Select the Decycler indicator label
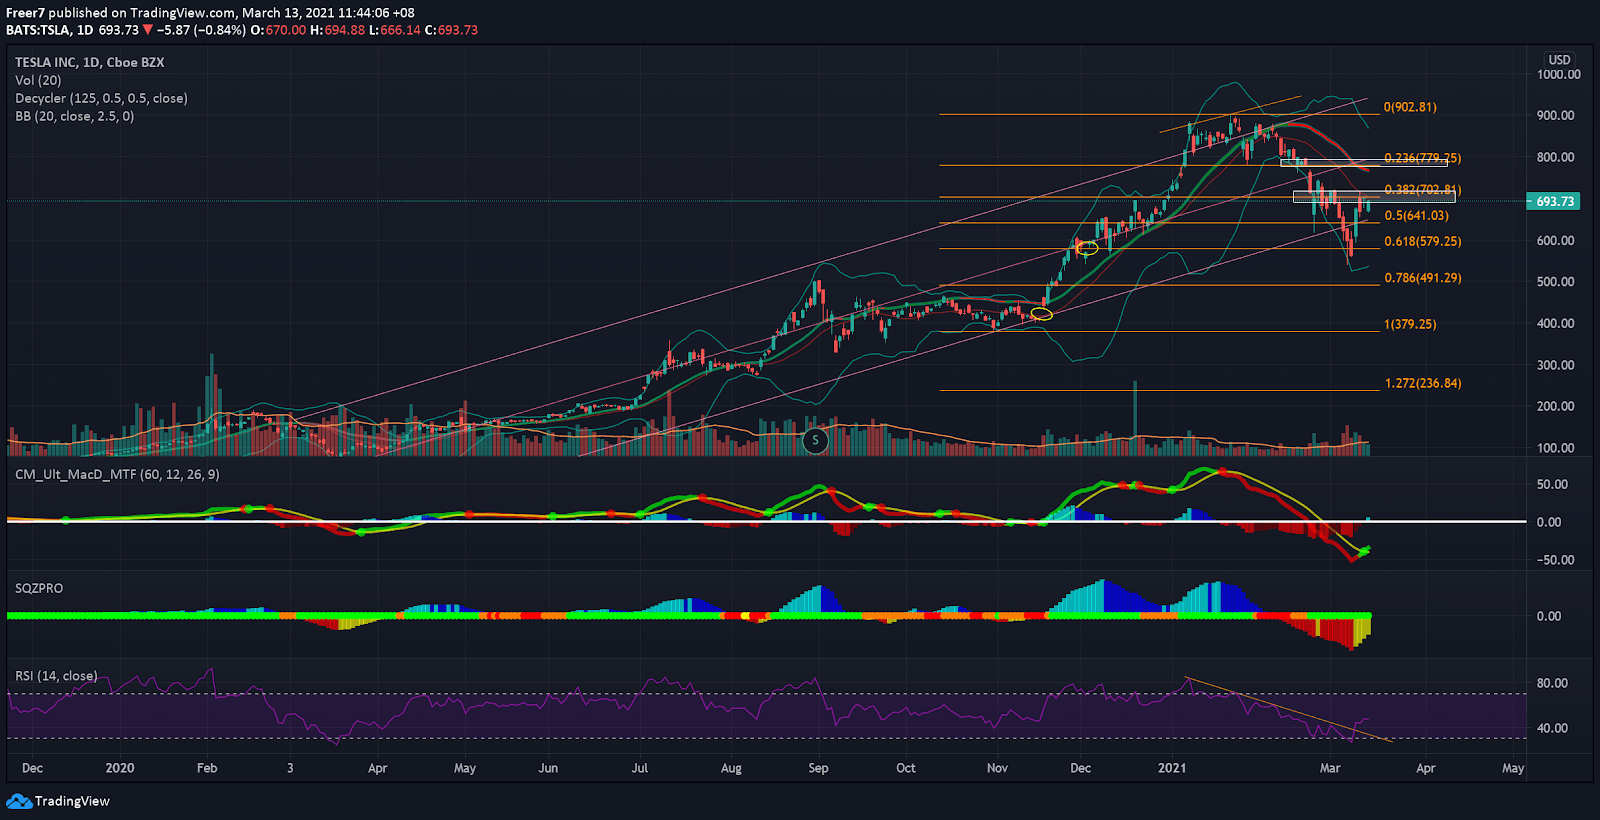The image size is (1600, 820). pos(101,98)
